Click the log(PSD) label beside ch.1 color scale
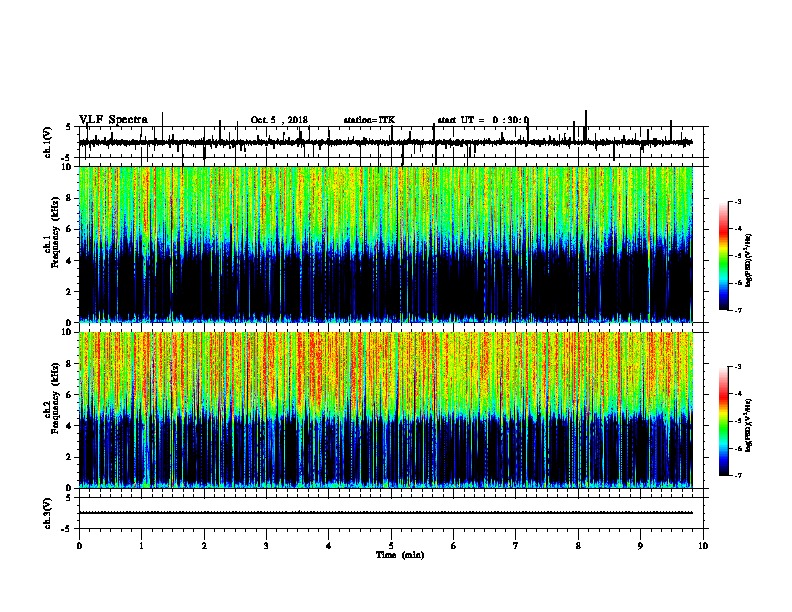Image resolution: width=792 pixels, height=612 pixels. [x=749, y=261]
